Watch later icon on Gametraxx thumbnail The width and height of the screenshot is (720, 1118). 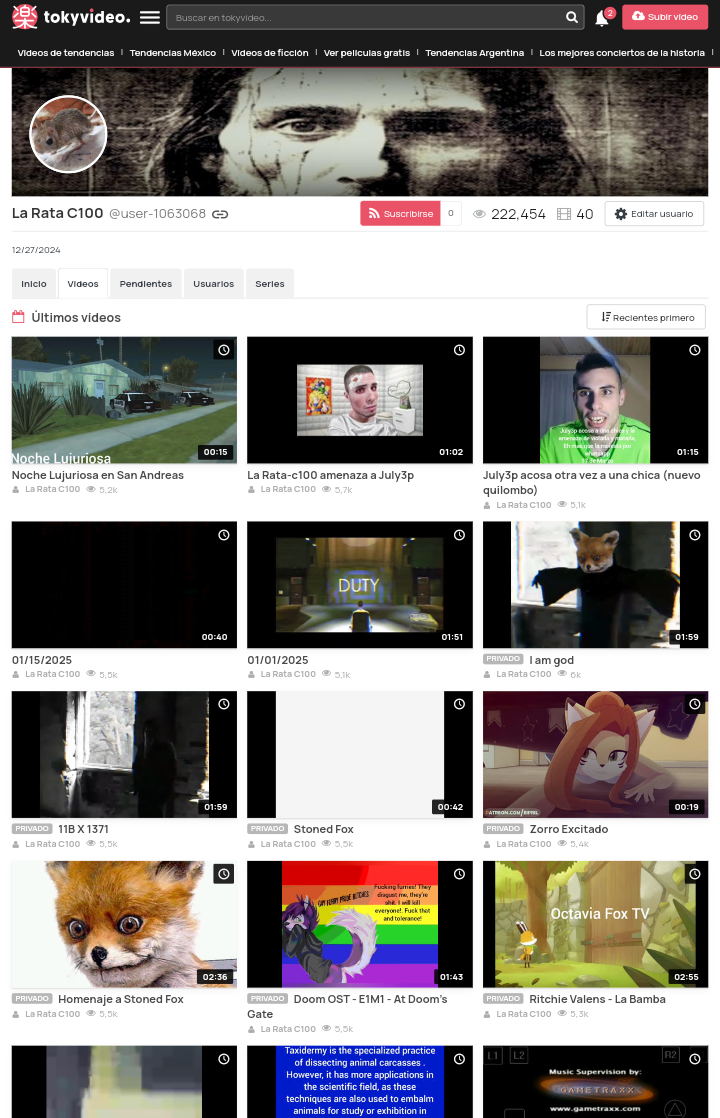pyautogui.click(x=694, y=1060)
